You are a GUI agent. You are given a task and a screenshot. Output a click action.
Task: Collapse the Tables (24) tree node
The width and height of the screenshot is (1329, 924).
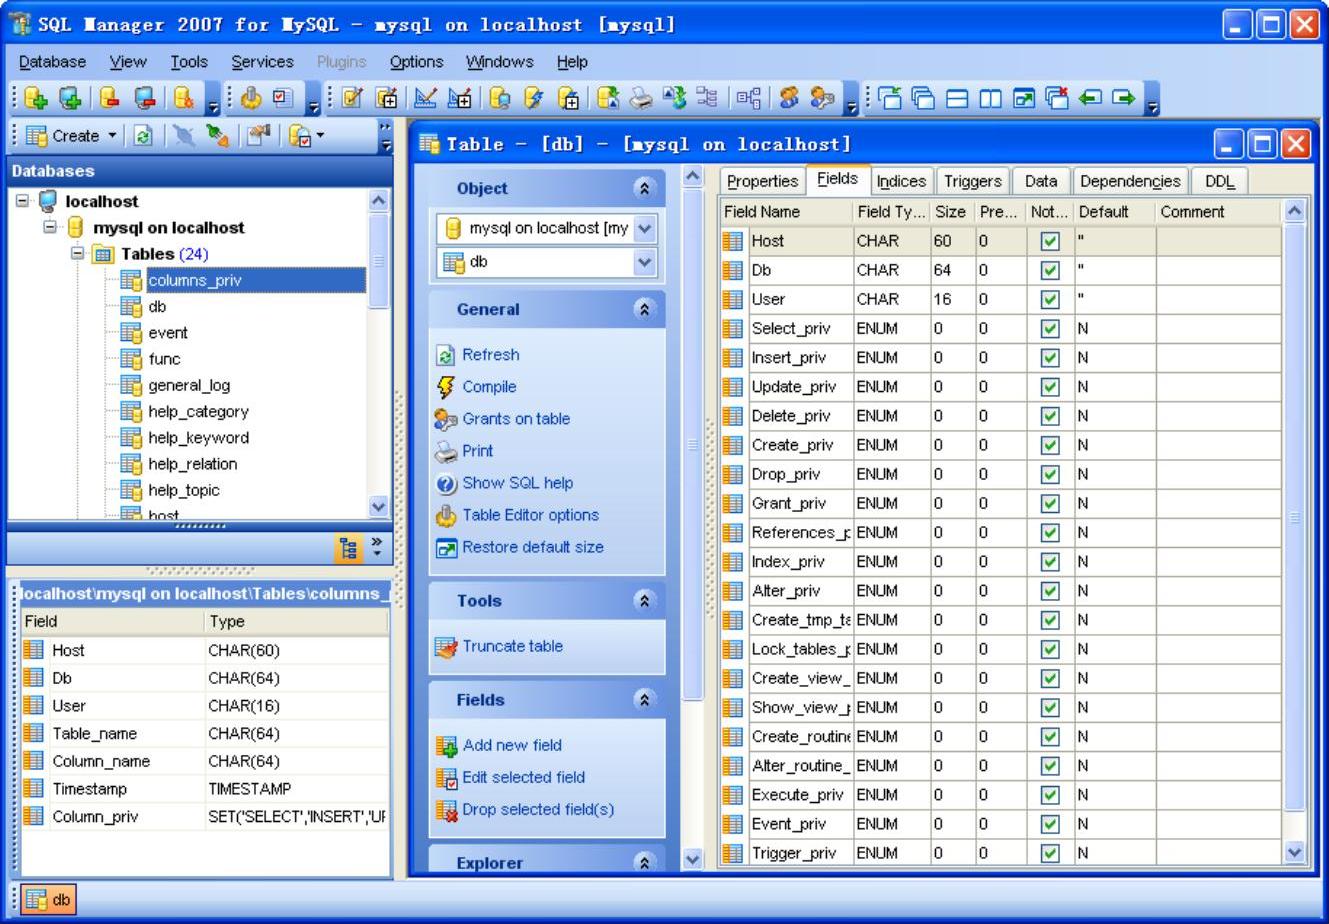pos(77,253)
